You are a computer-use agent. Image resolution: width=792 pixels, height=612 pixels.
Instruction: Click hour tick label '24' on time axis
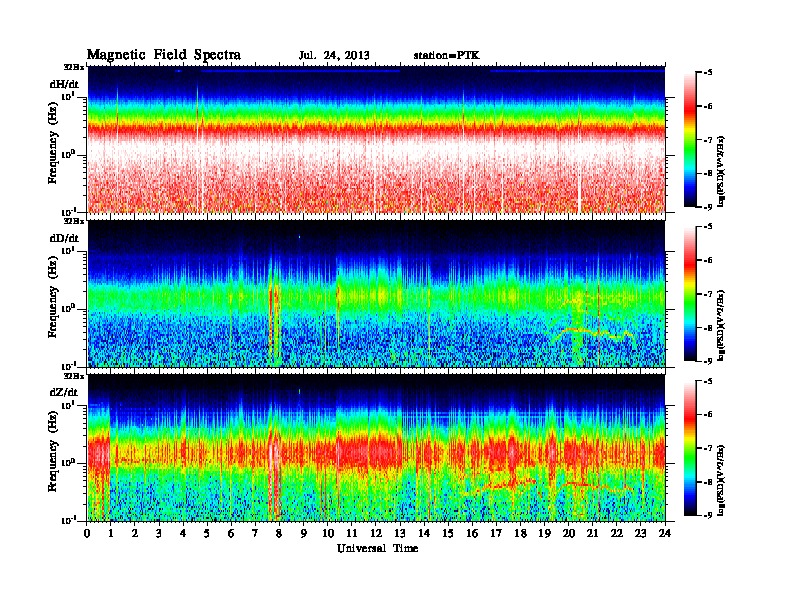[x=665, y=533]
